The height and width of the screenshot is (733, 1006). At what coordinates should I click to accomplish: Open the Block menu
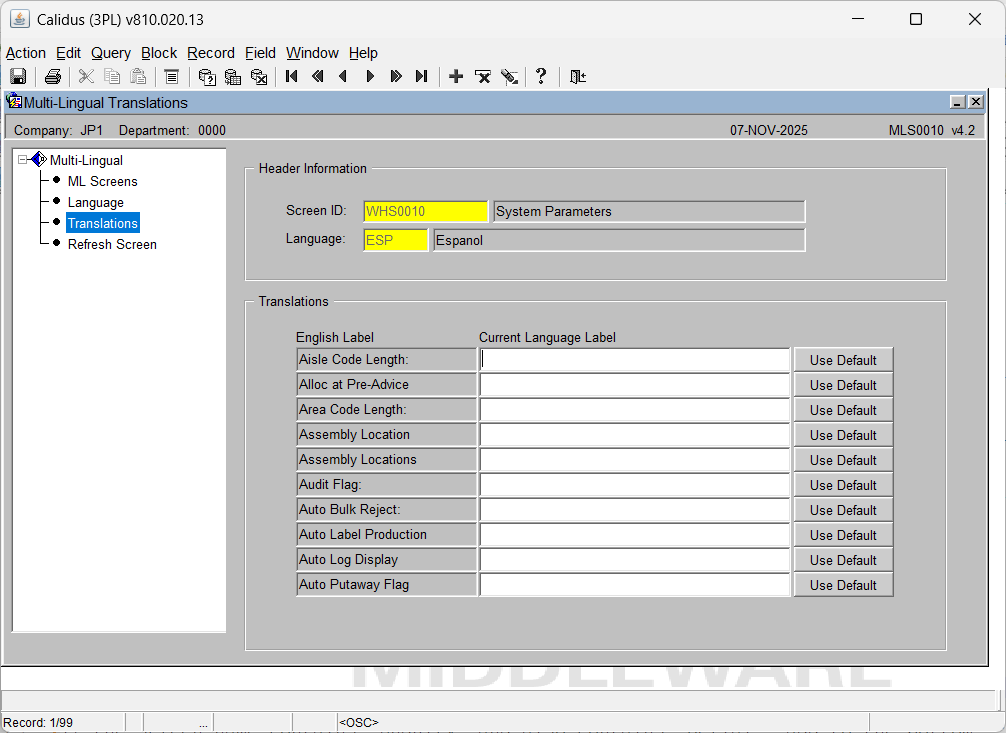pyautogui.click(x=159, y=53)
